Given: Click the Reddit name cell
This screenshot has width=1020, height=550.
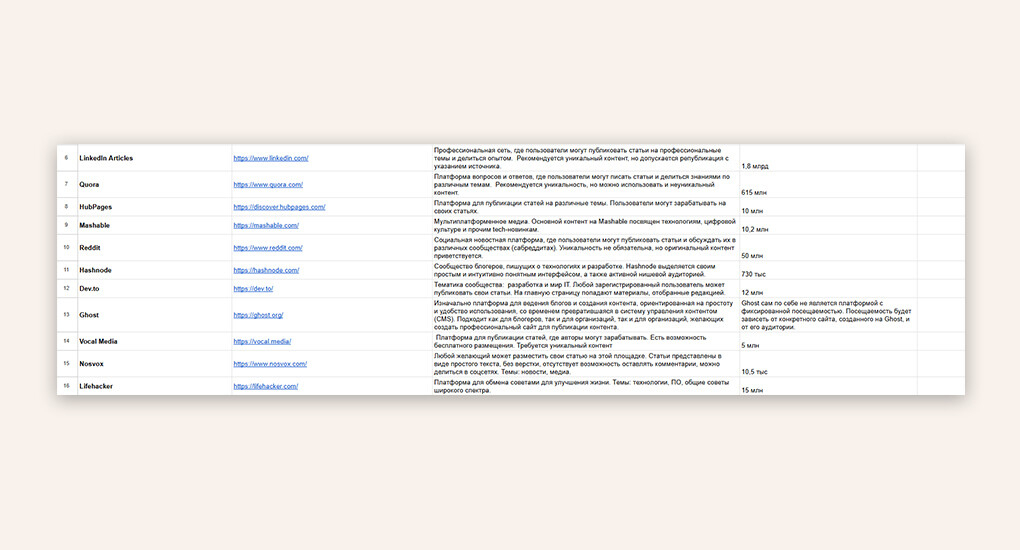Looking at the screenshot, I should pos(154,248).
